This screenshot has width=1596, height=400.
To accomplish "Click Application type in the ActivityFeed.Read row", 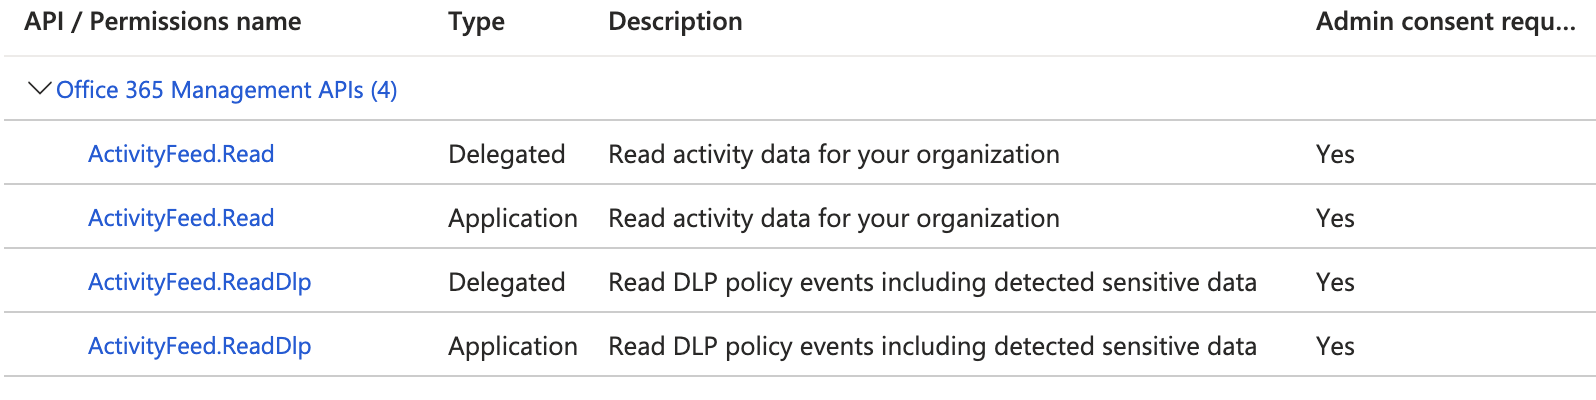I will [x=512, y=218].
